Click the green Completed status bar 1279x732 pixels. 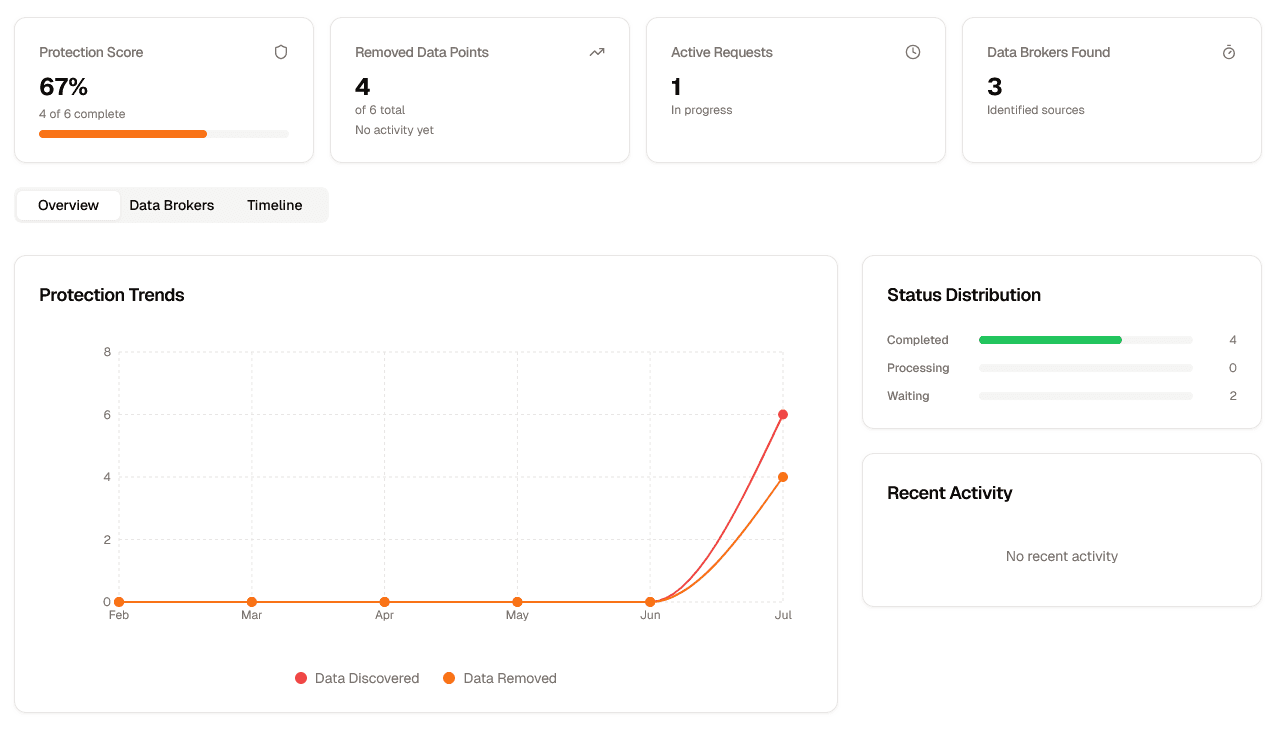click(1050, 340)
